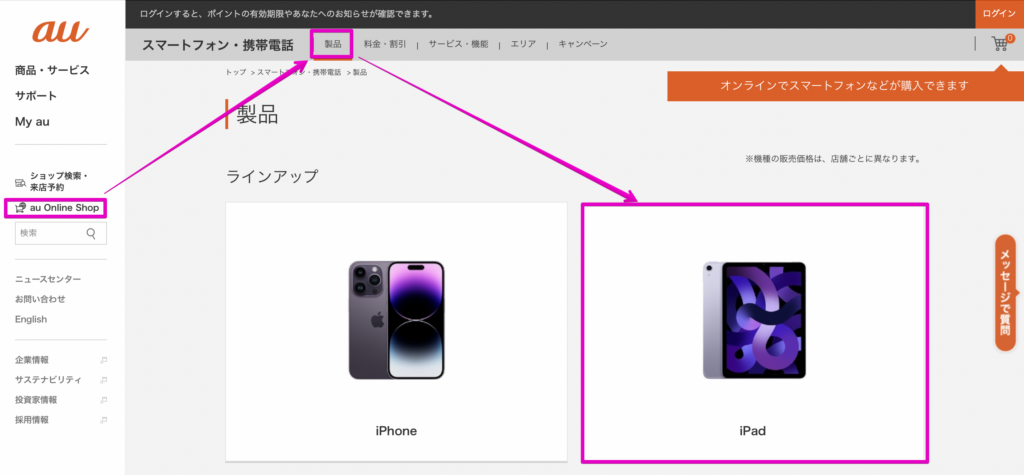Open external link icon next to 投資家情報

(x=103, y=400)
